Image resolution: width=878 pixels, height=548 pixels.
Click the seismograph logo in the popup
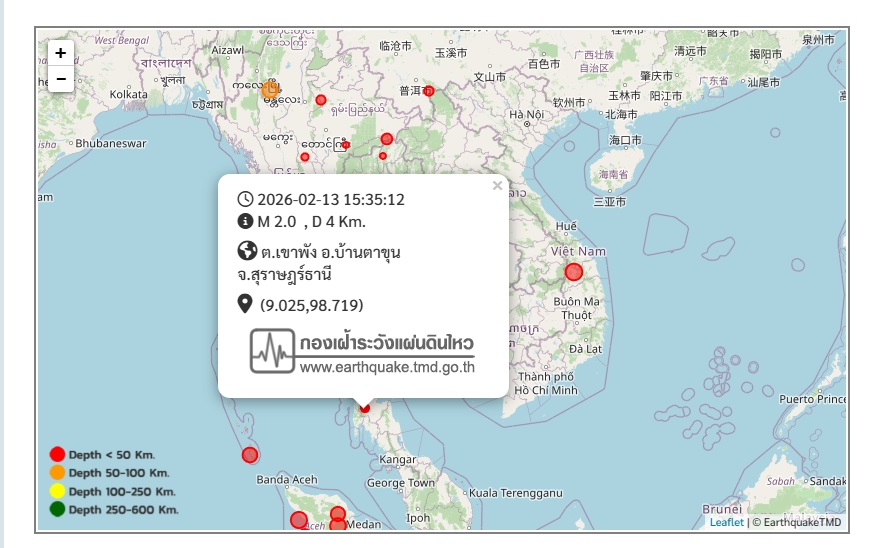click(x=272, y=351)
